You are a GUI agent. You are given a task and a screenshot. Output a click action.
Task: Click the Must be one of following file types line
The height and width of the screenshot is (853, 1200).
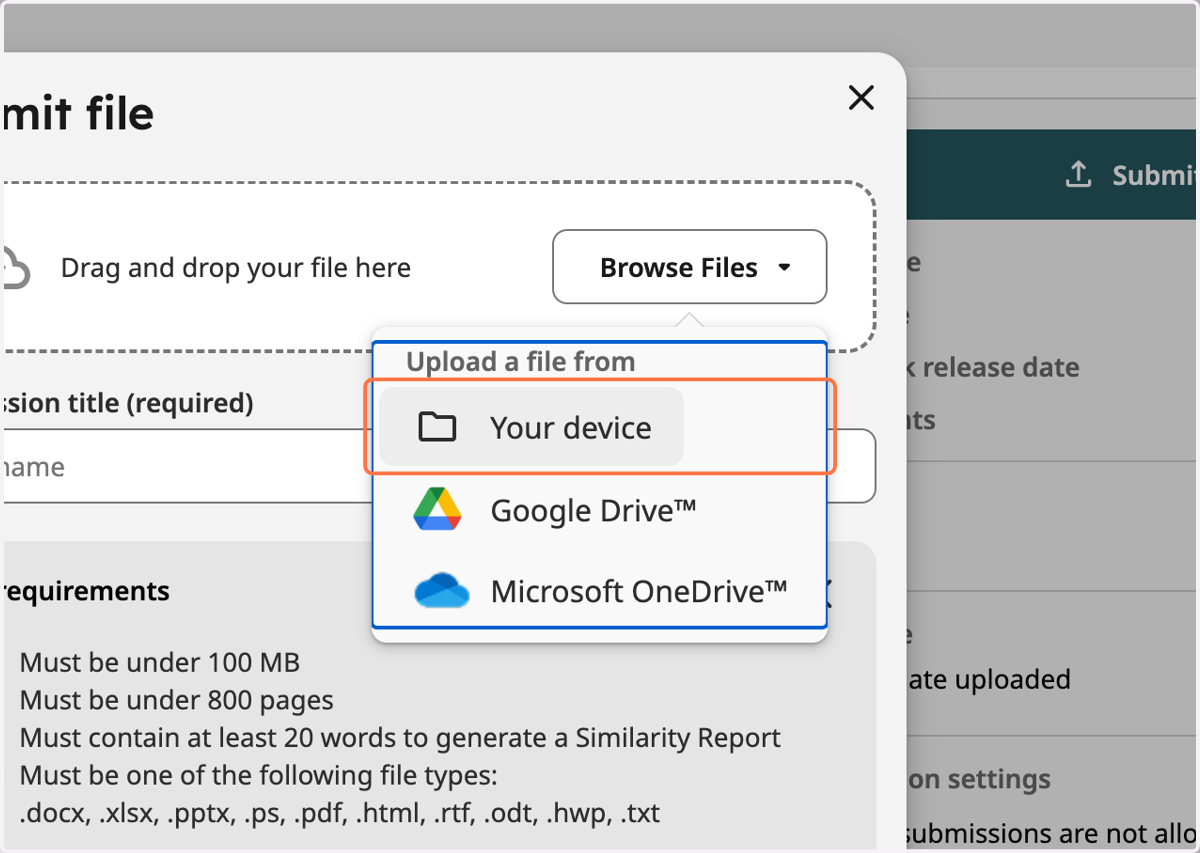pos(258,775)
